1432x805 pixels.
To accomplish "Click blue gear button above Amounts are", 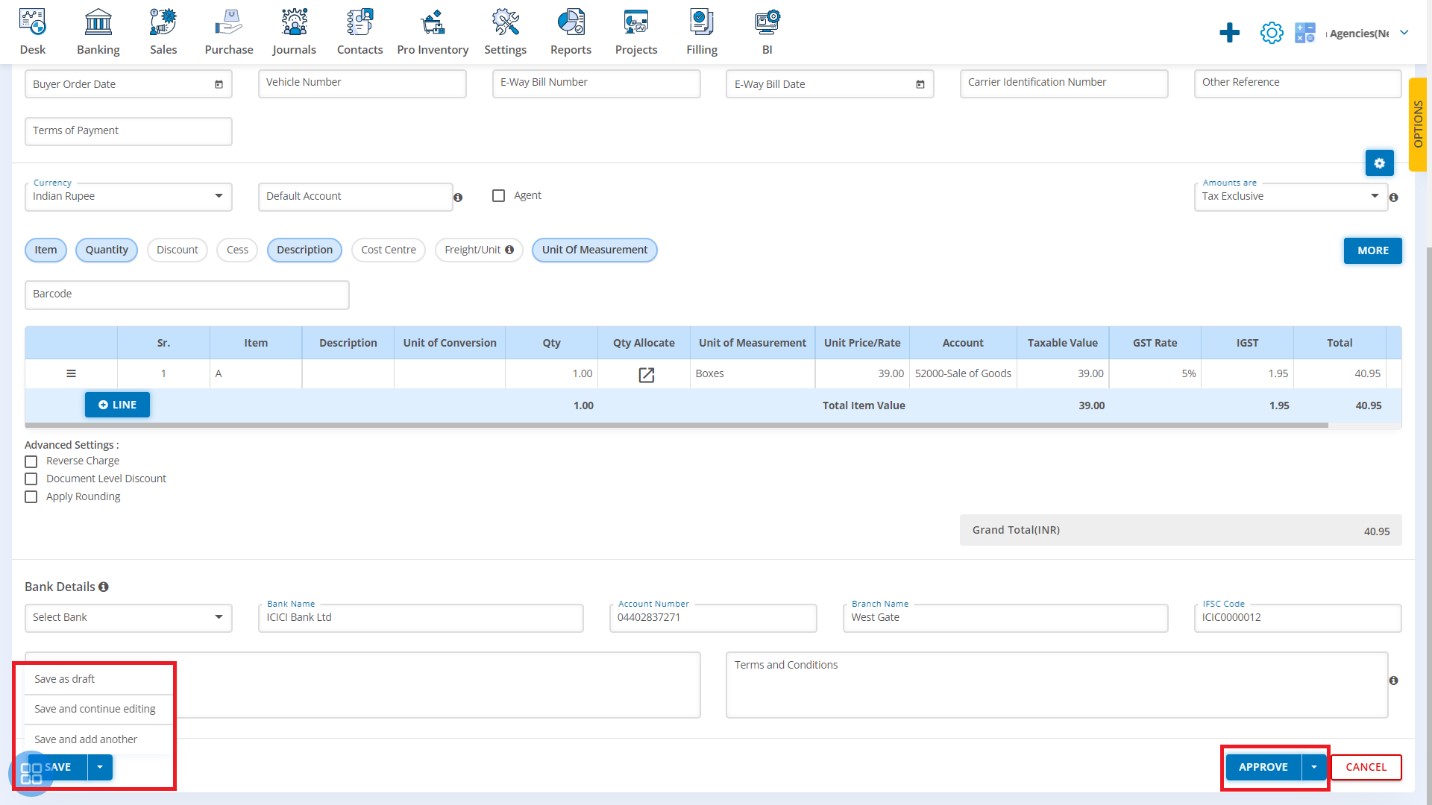I will pyautogui.click(x=1379, y=163).
